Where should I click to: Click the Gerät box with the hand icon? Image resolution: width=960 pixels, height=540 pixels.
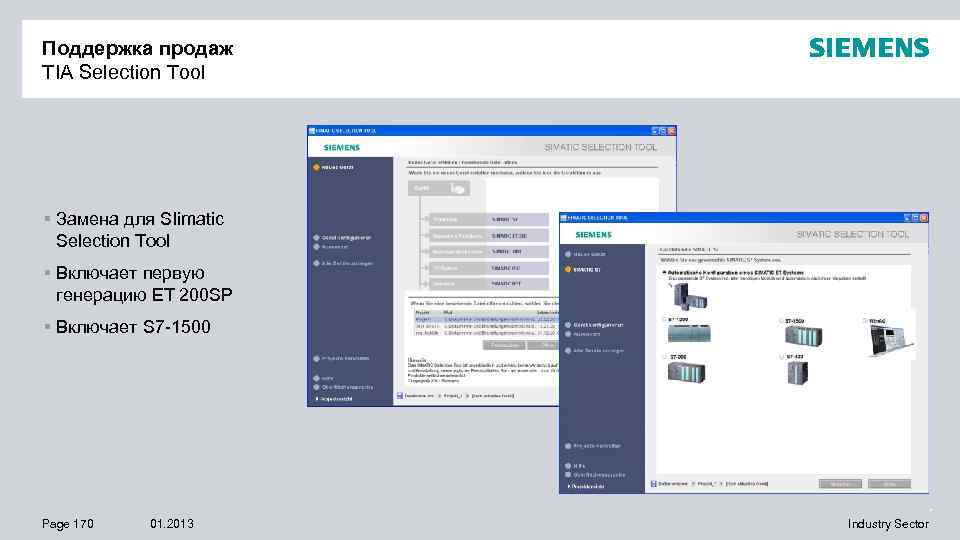[x=439, y=189]
